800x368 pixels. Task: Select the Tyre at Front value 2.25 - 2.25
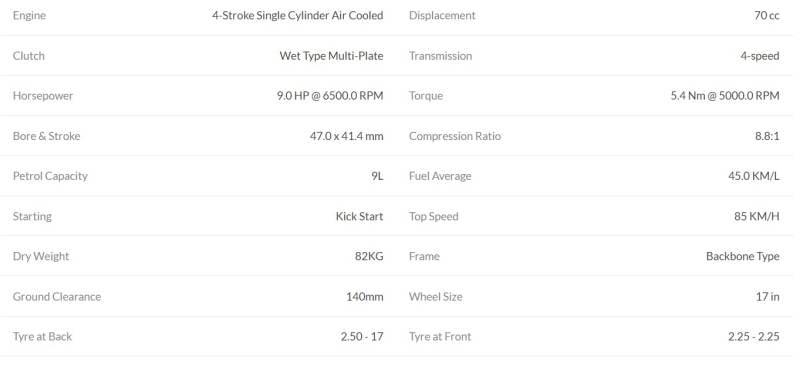point(754,336)
